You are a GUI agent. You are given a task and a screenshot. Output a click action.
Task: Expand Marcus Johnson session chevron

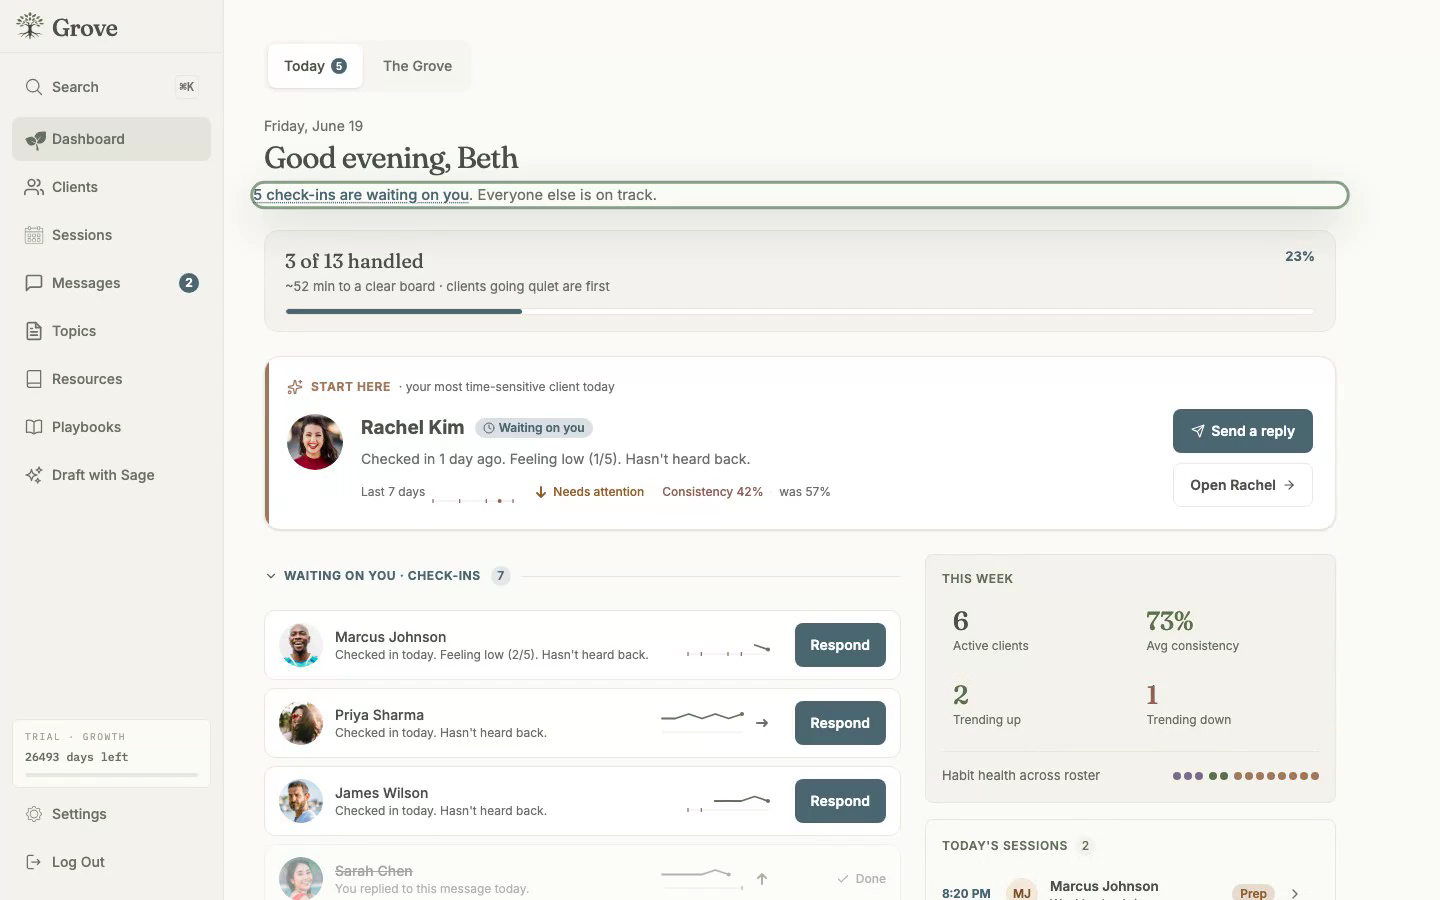(1295, 893)
